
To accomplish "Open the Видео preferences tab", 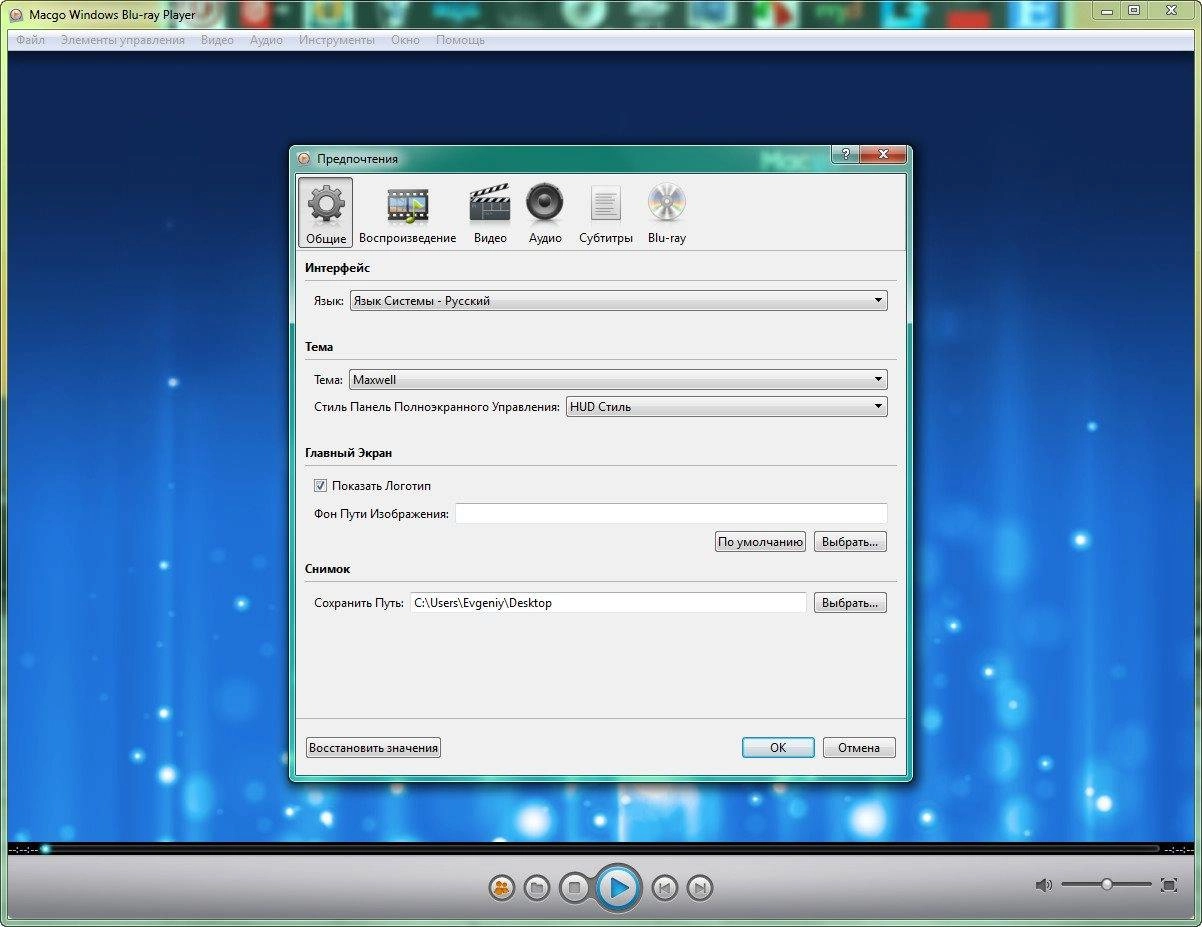I will [490, 213].
